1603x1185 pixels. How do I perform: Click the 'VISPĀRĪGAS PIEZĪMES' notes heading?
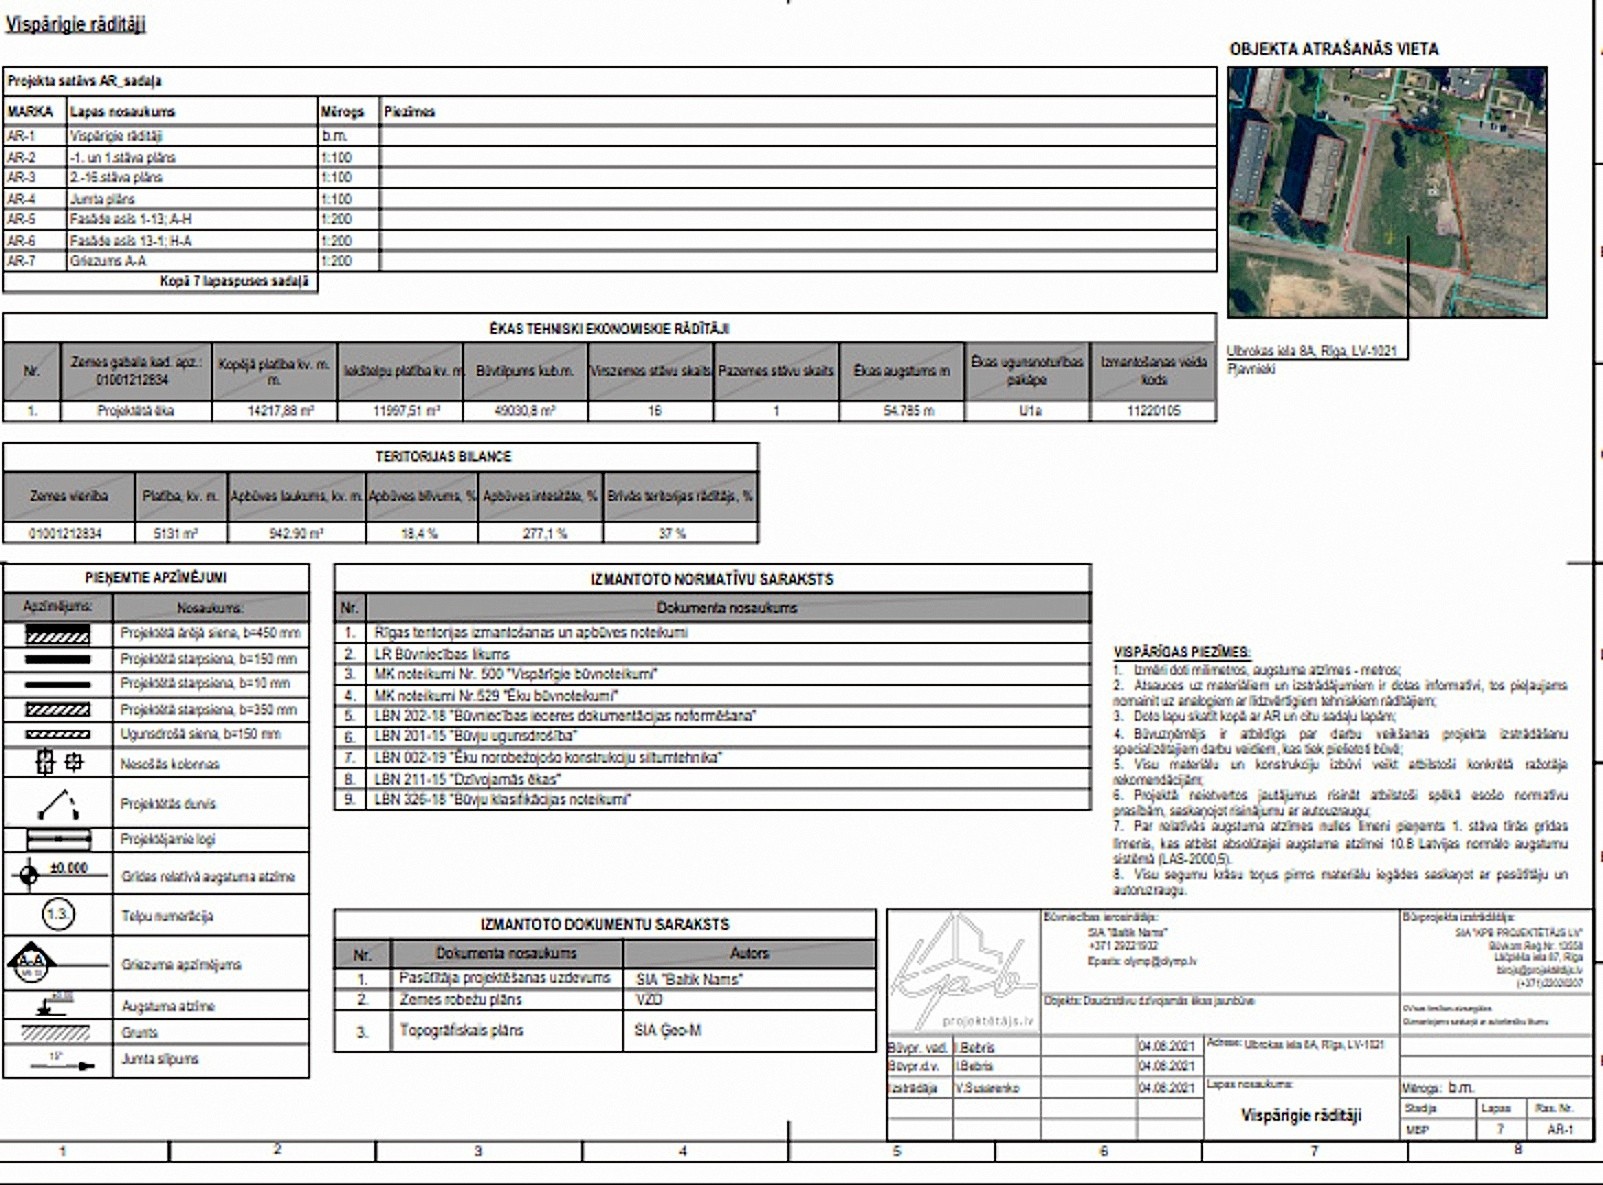click(x=1181, y=651)
